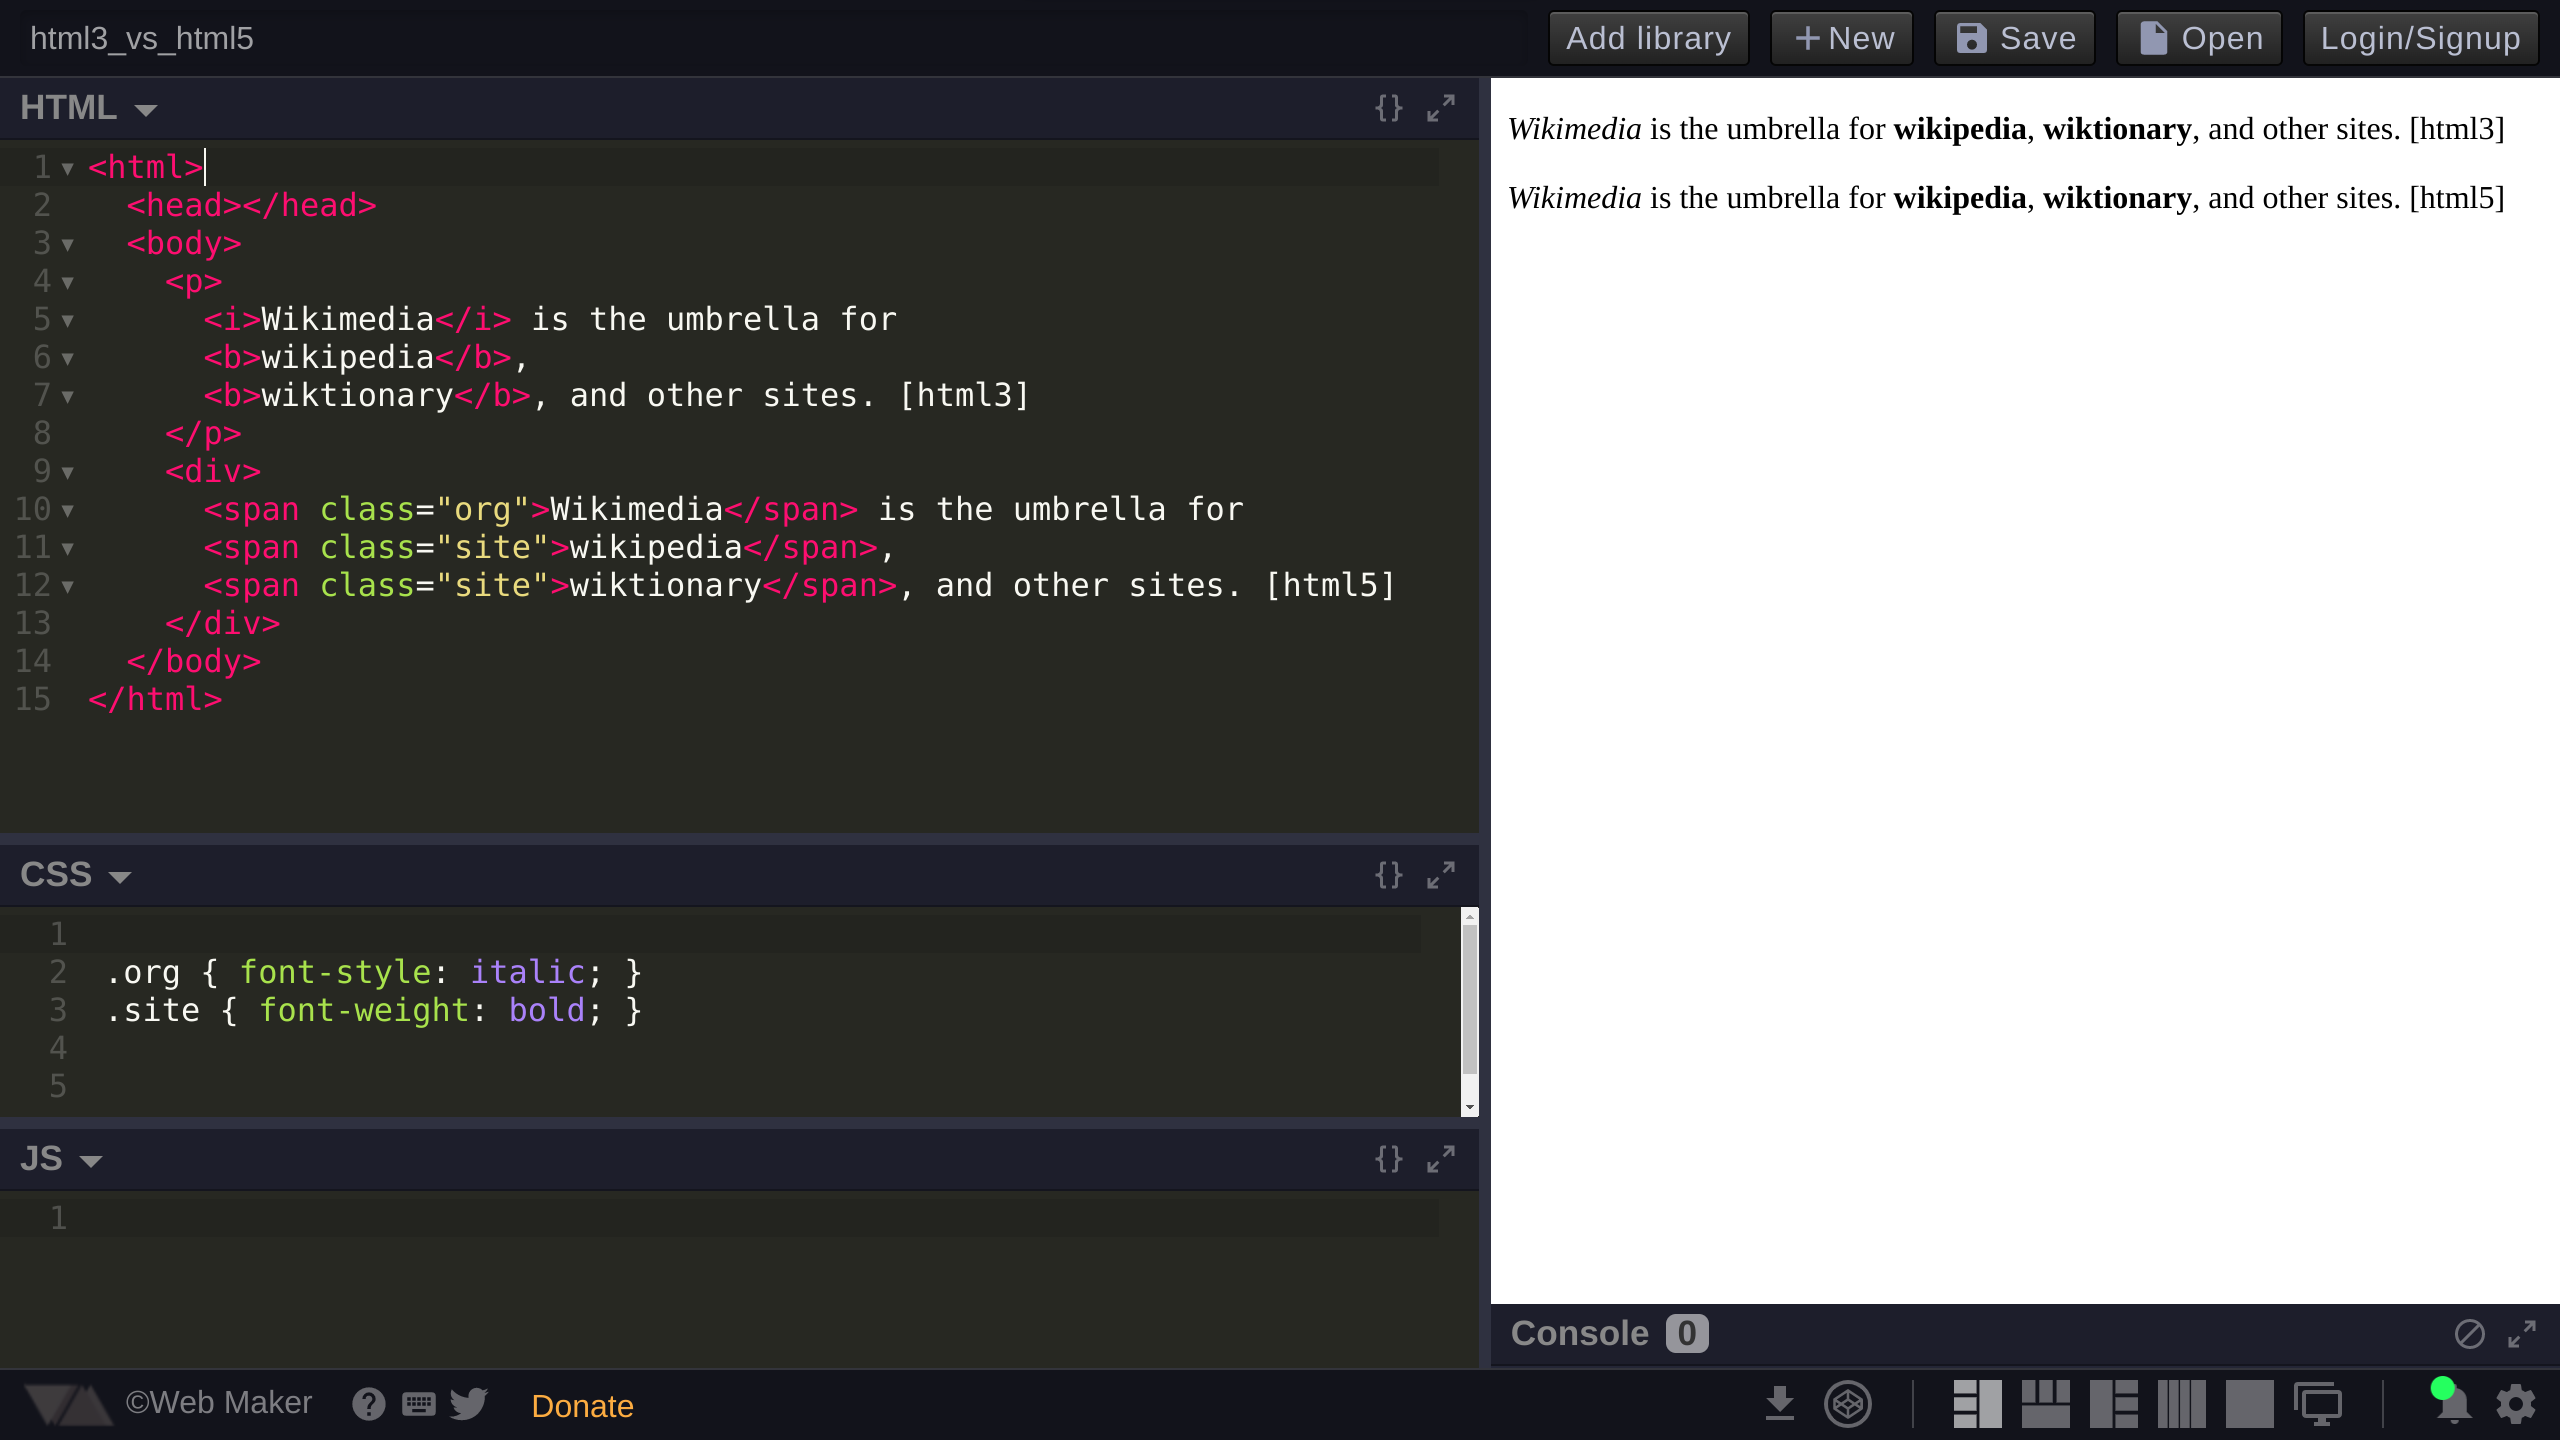Screen dimensions: 2560x1440
Task: Click the Add library button
Action: pos(1648,38)
